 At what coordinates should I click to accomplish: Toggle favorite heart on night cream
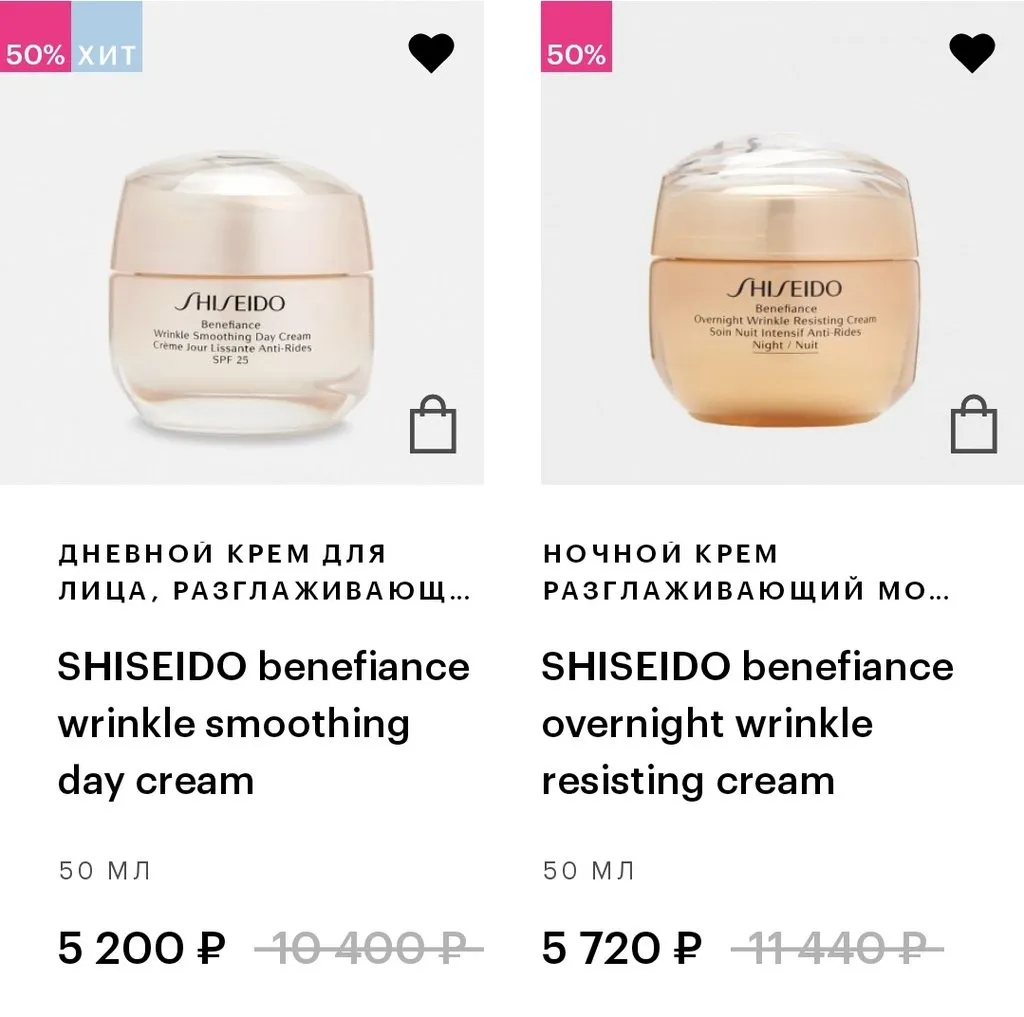point(972,53)
